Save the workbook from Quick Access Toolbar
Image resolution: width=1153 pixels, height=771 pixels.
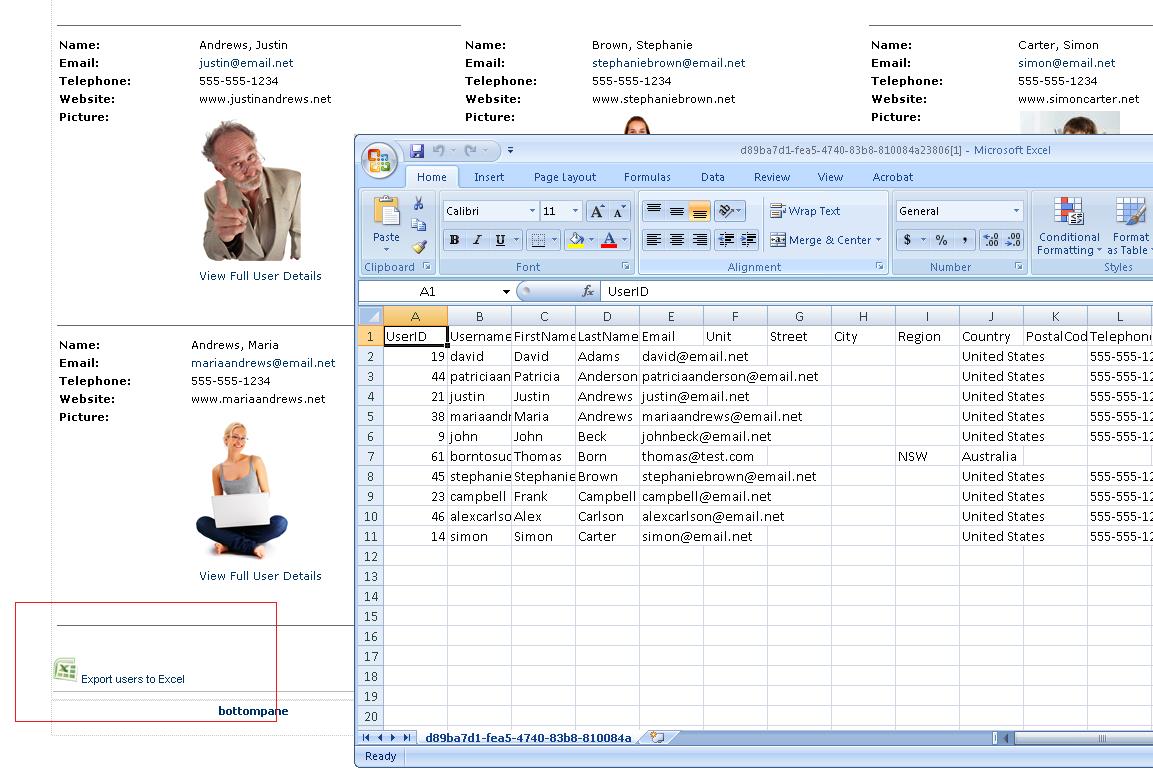417,151
